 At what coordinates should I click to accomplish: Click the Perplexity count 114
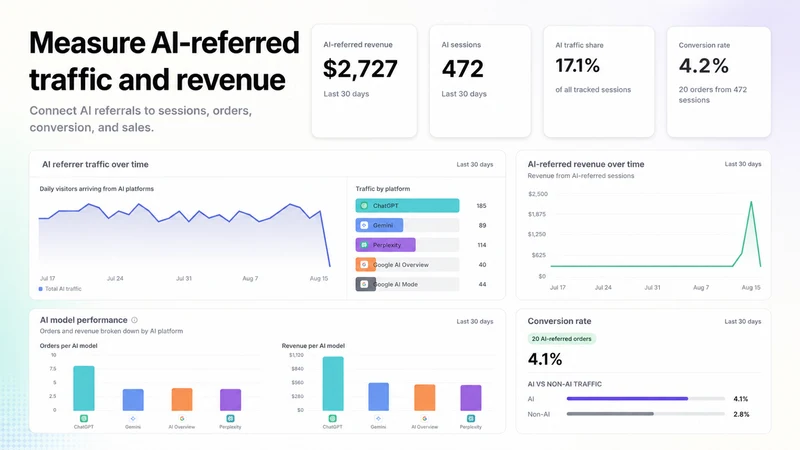[x=482, y=245]
